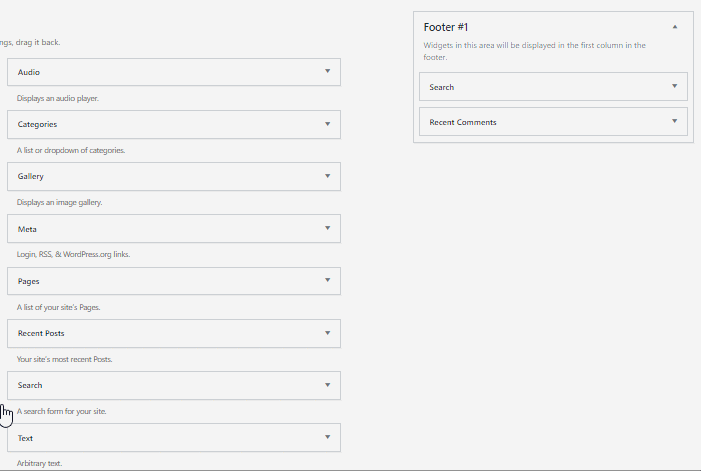The image size is (701, 471).
Task: Collapse the Footer #1 area arrow
Action: coord(675,27)
